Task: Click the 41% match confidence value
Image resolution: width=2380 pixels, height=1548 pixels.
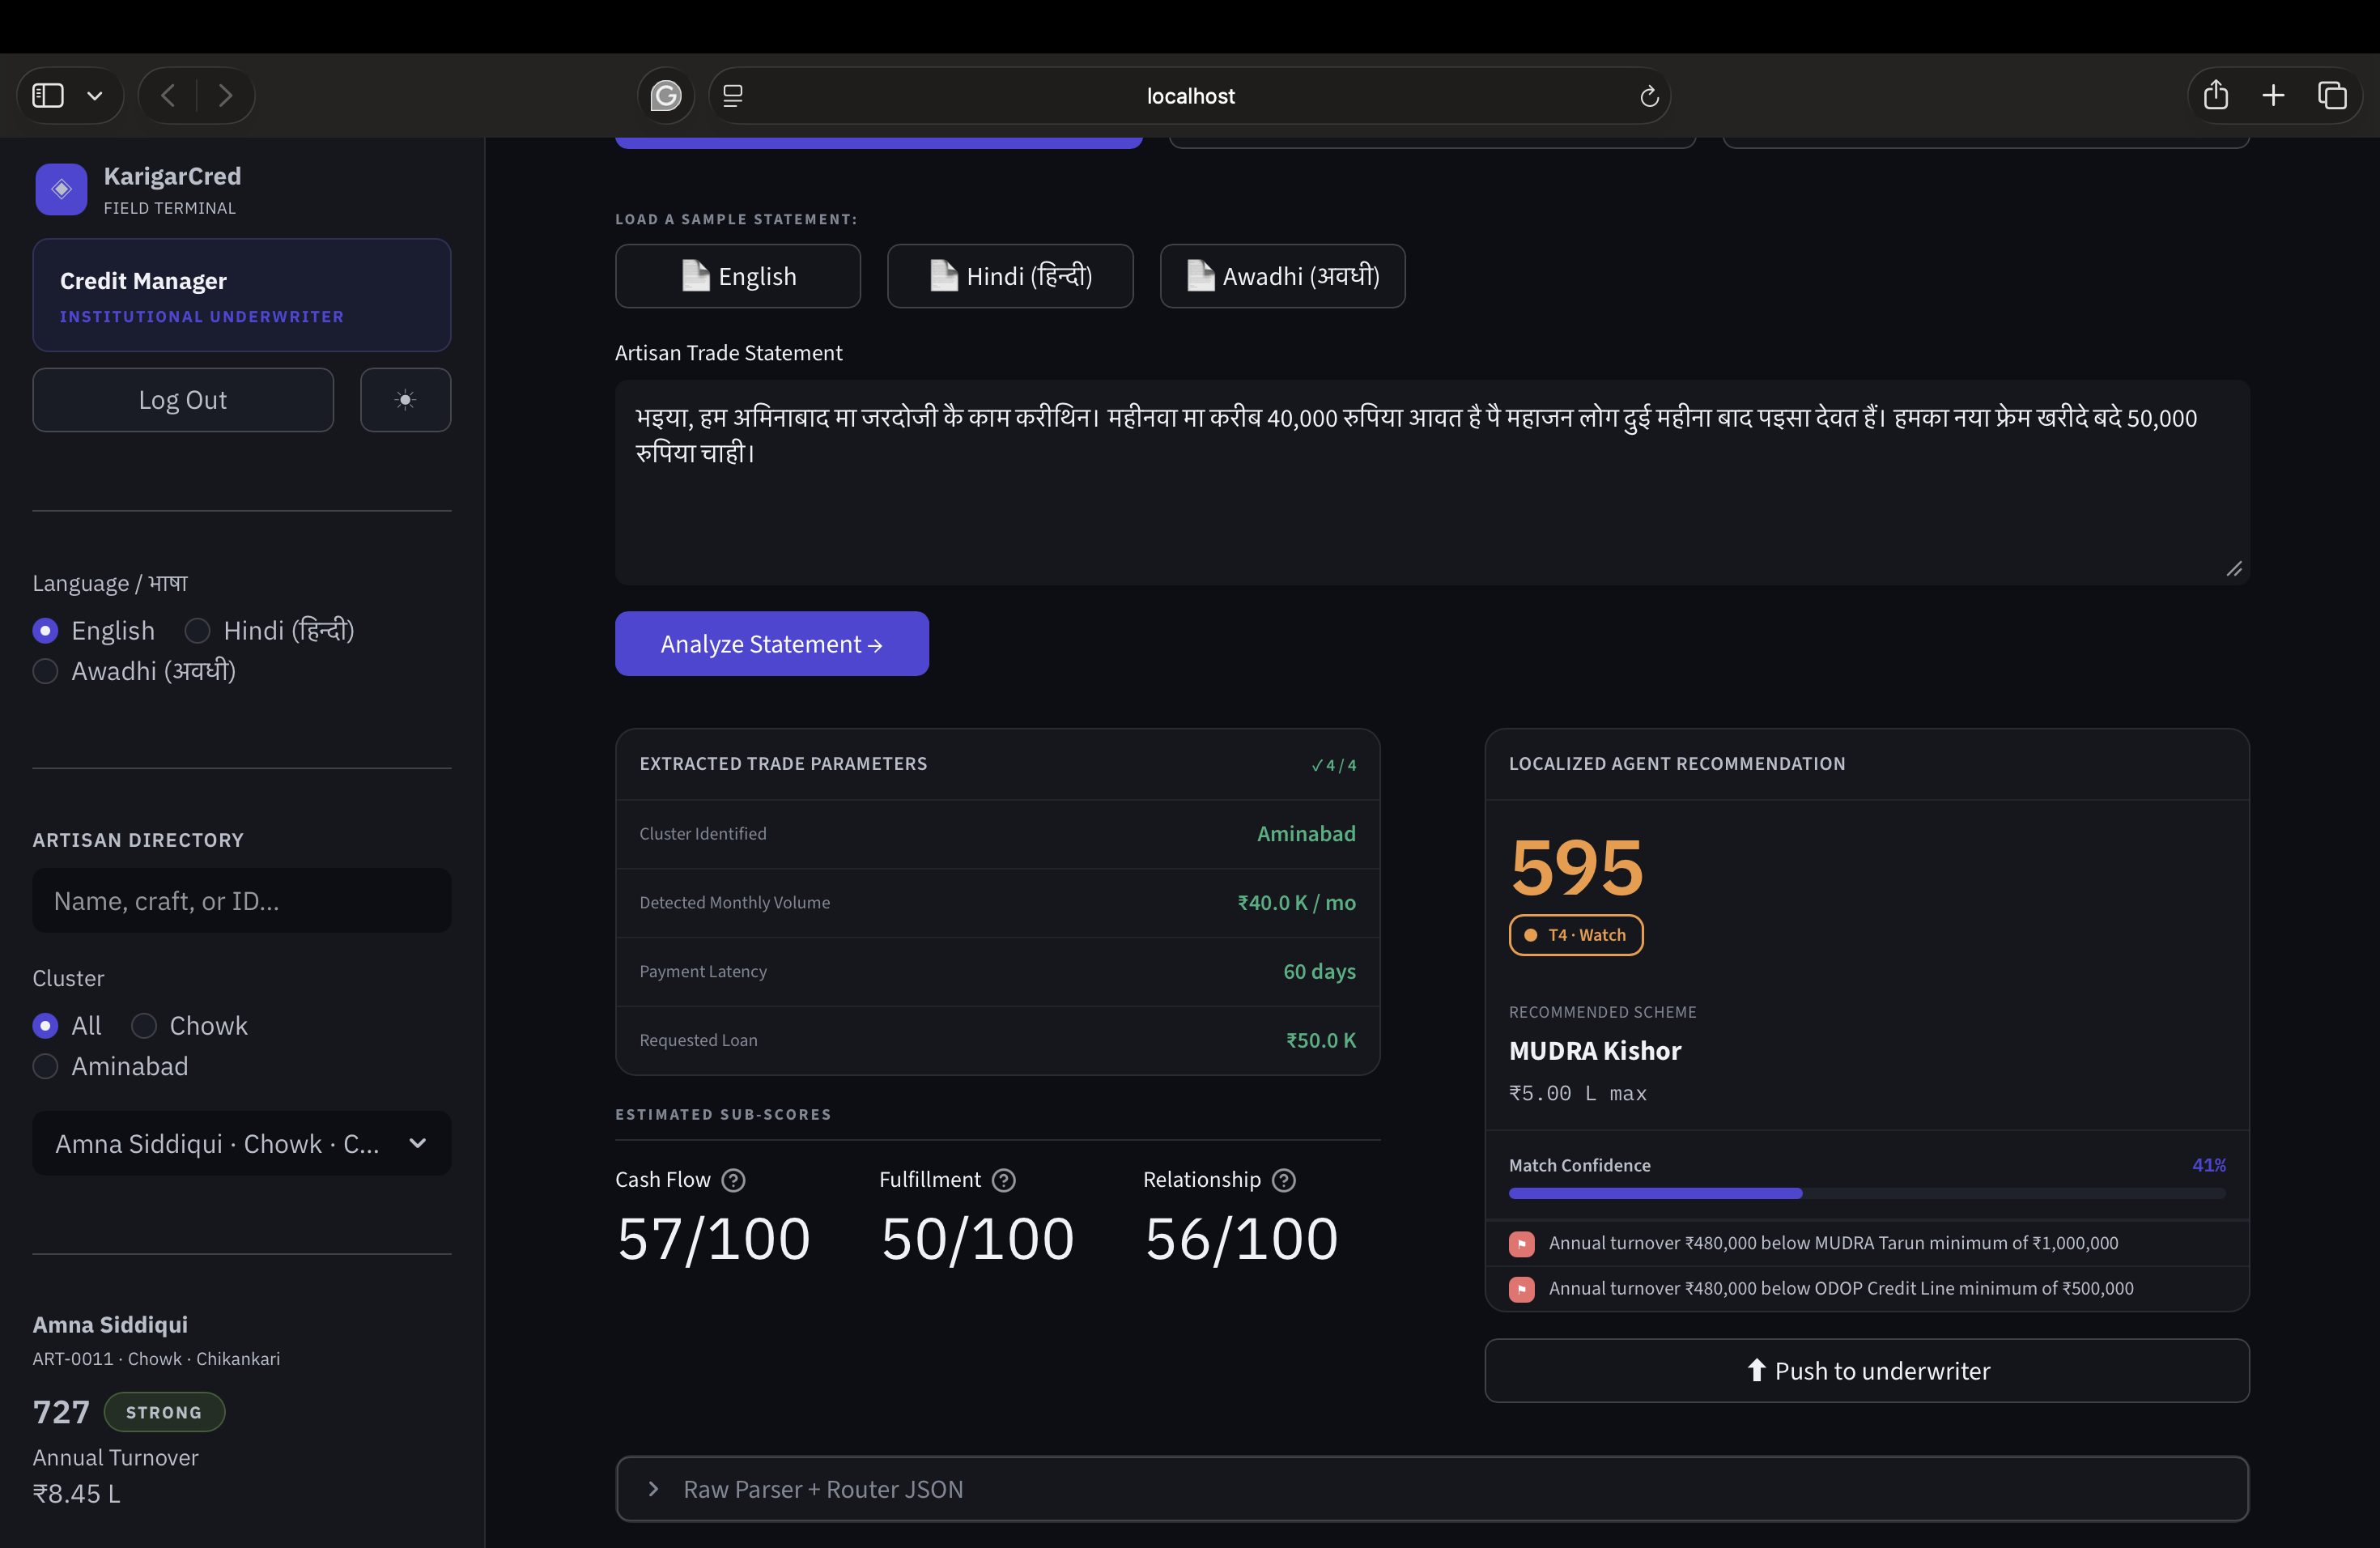Action: (2208, 1165)
